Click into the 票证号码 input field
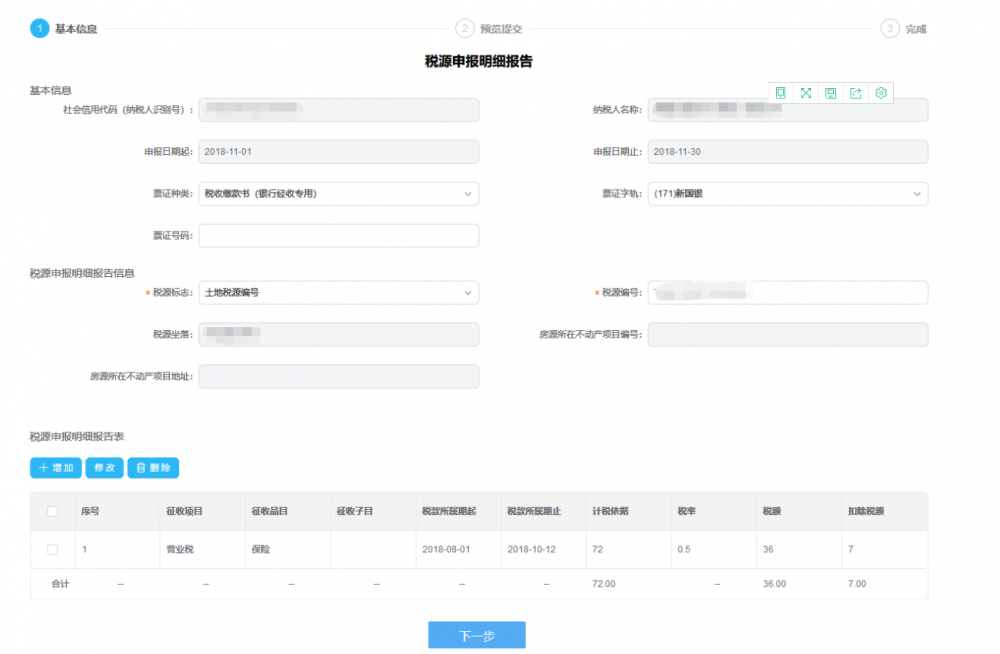This screenshot has height=654, width=1000. [x=338, y=236]
